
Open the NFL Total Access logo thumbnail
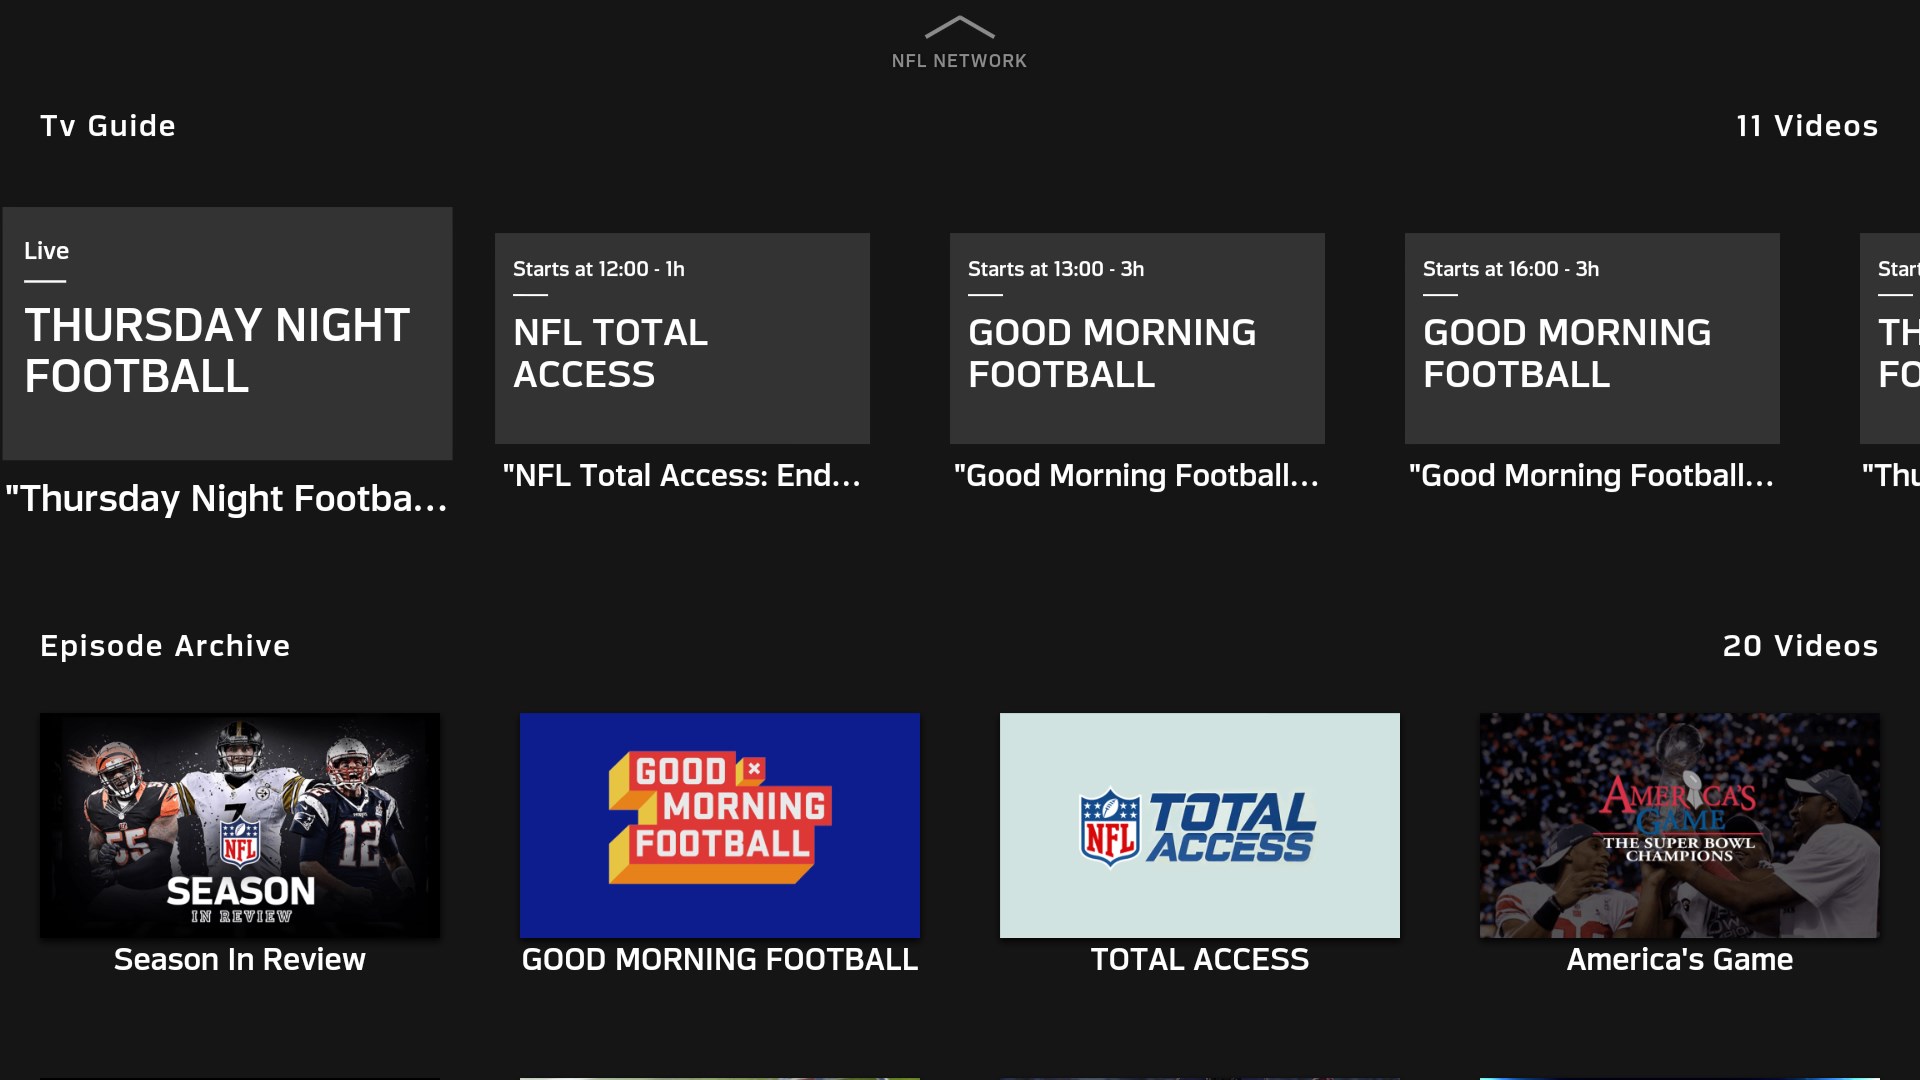tap(1200, 825)
